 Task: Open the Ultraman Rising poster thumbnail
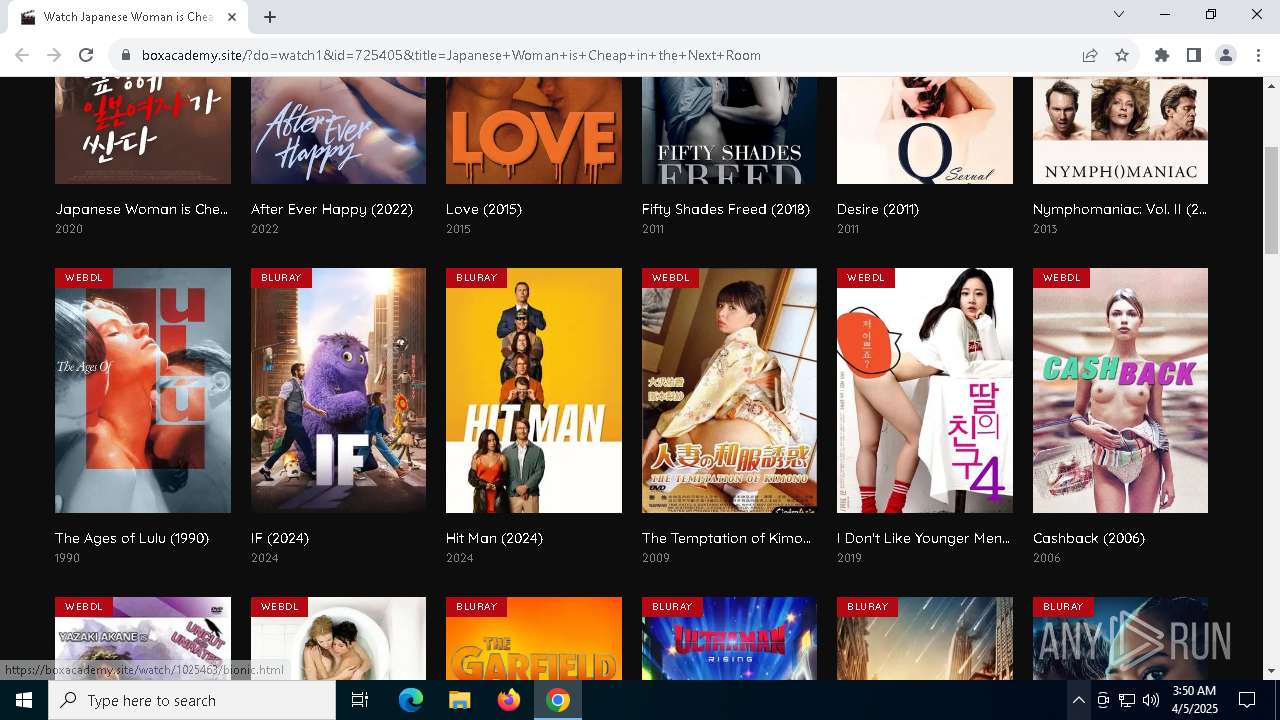pos(729,638)
